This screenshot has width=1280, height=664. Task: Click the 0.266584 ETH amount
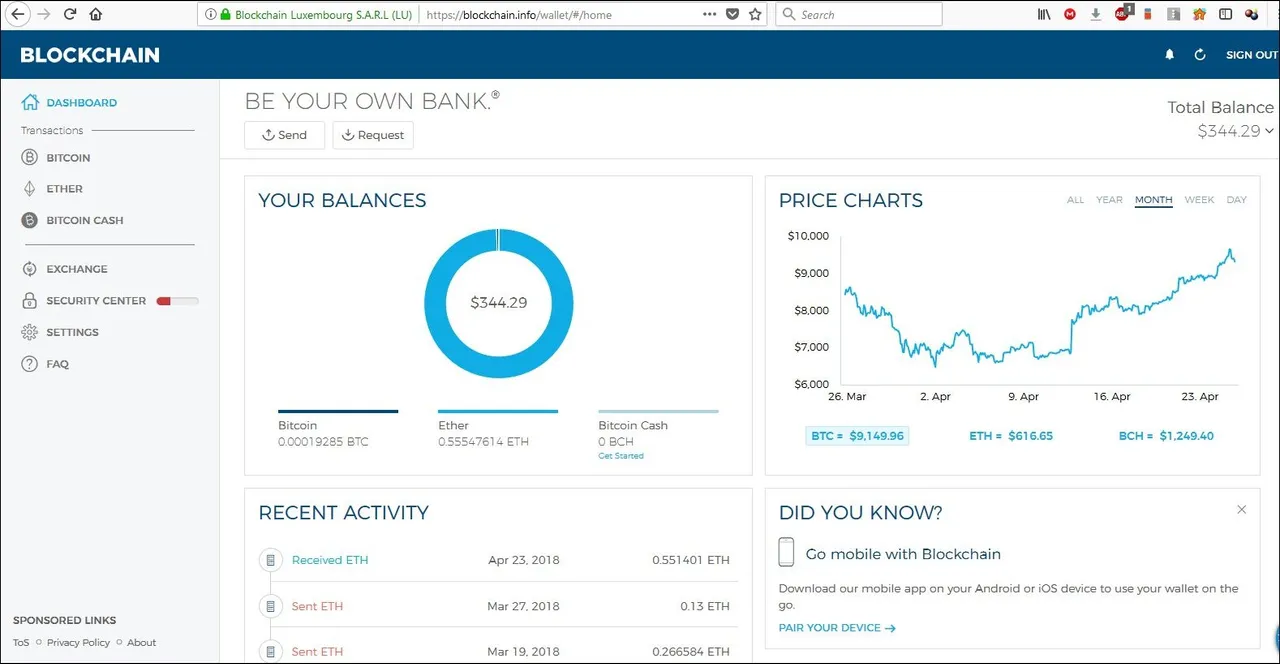click(691, 652)
